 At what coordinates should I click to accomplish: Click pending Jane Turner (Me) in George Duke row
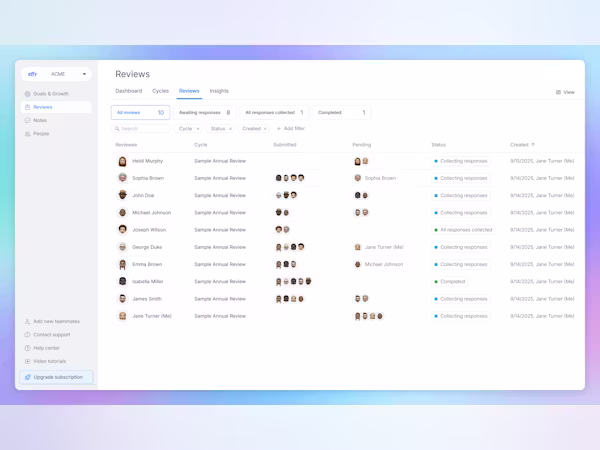379,247
